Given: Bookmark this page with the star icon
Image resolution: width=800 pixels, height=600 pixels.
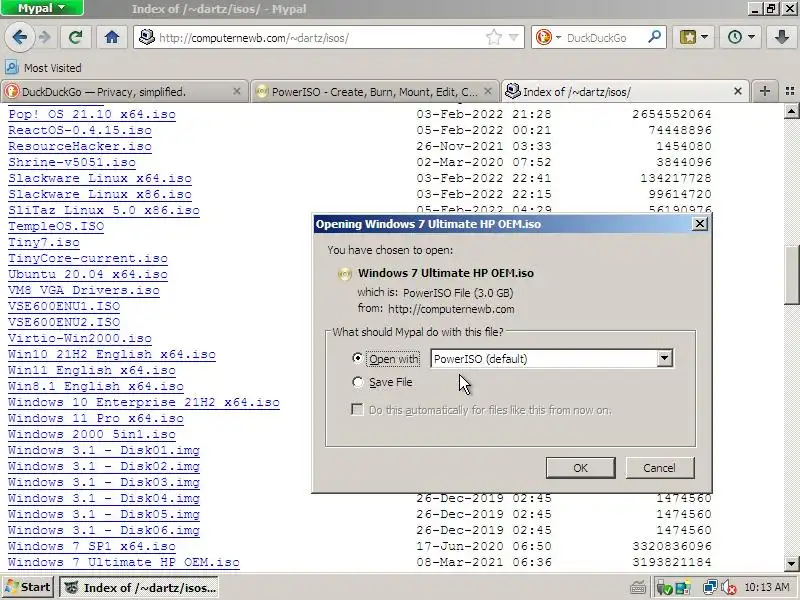Looking at the screenshot, I should point(493,37).
